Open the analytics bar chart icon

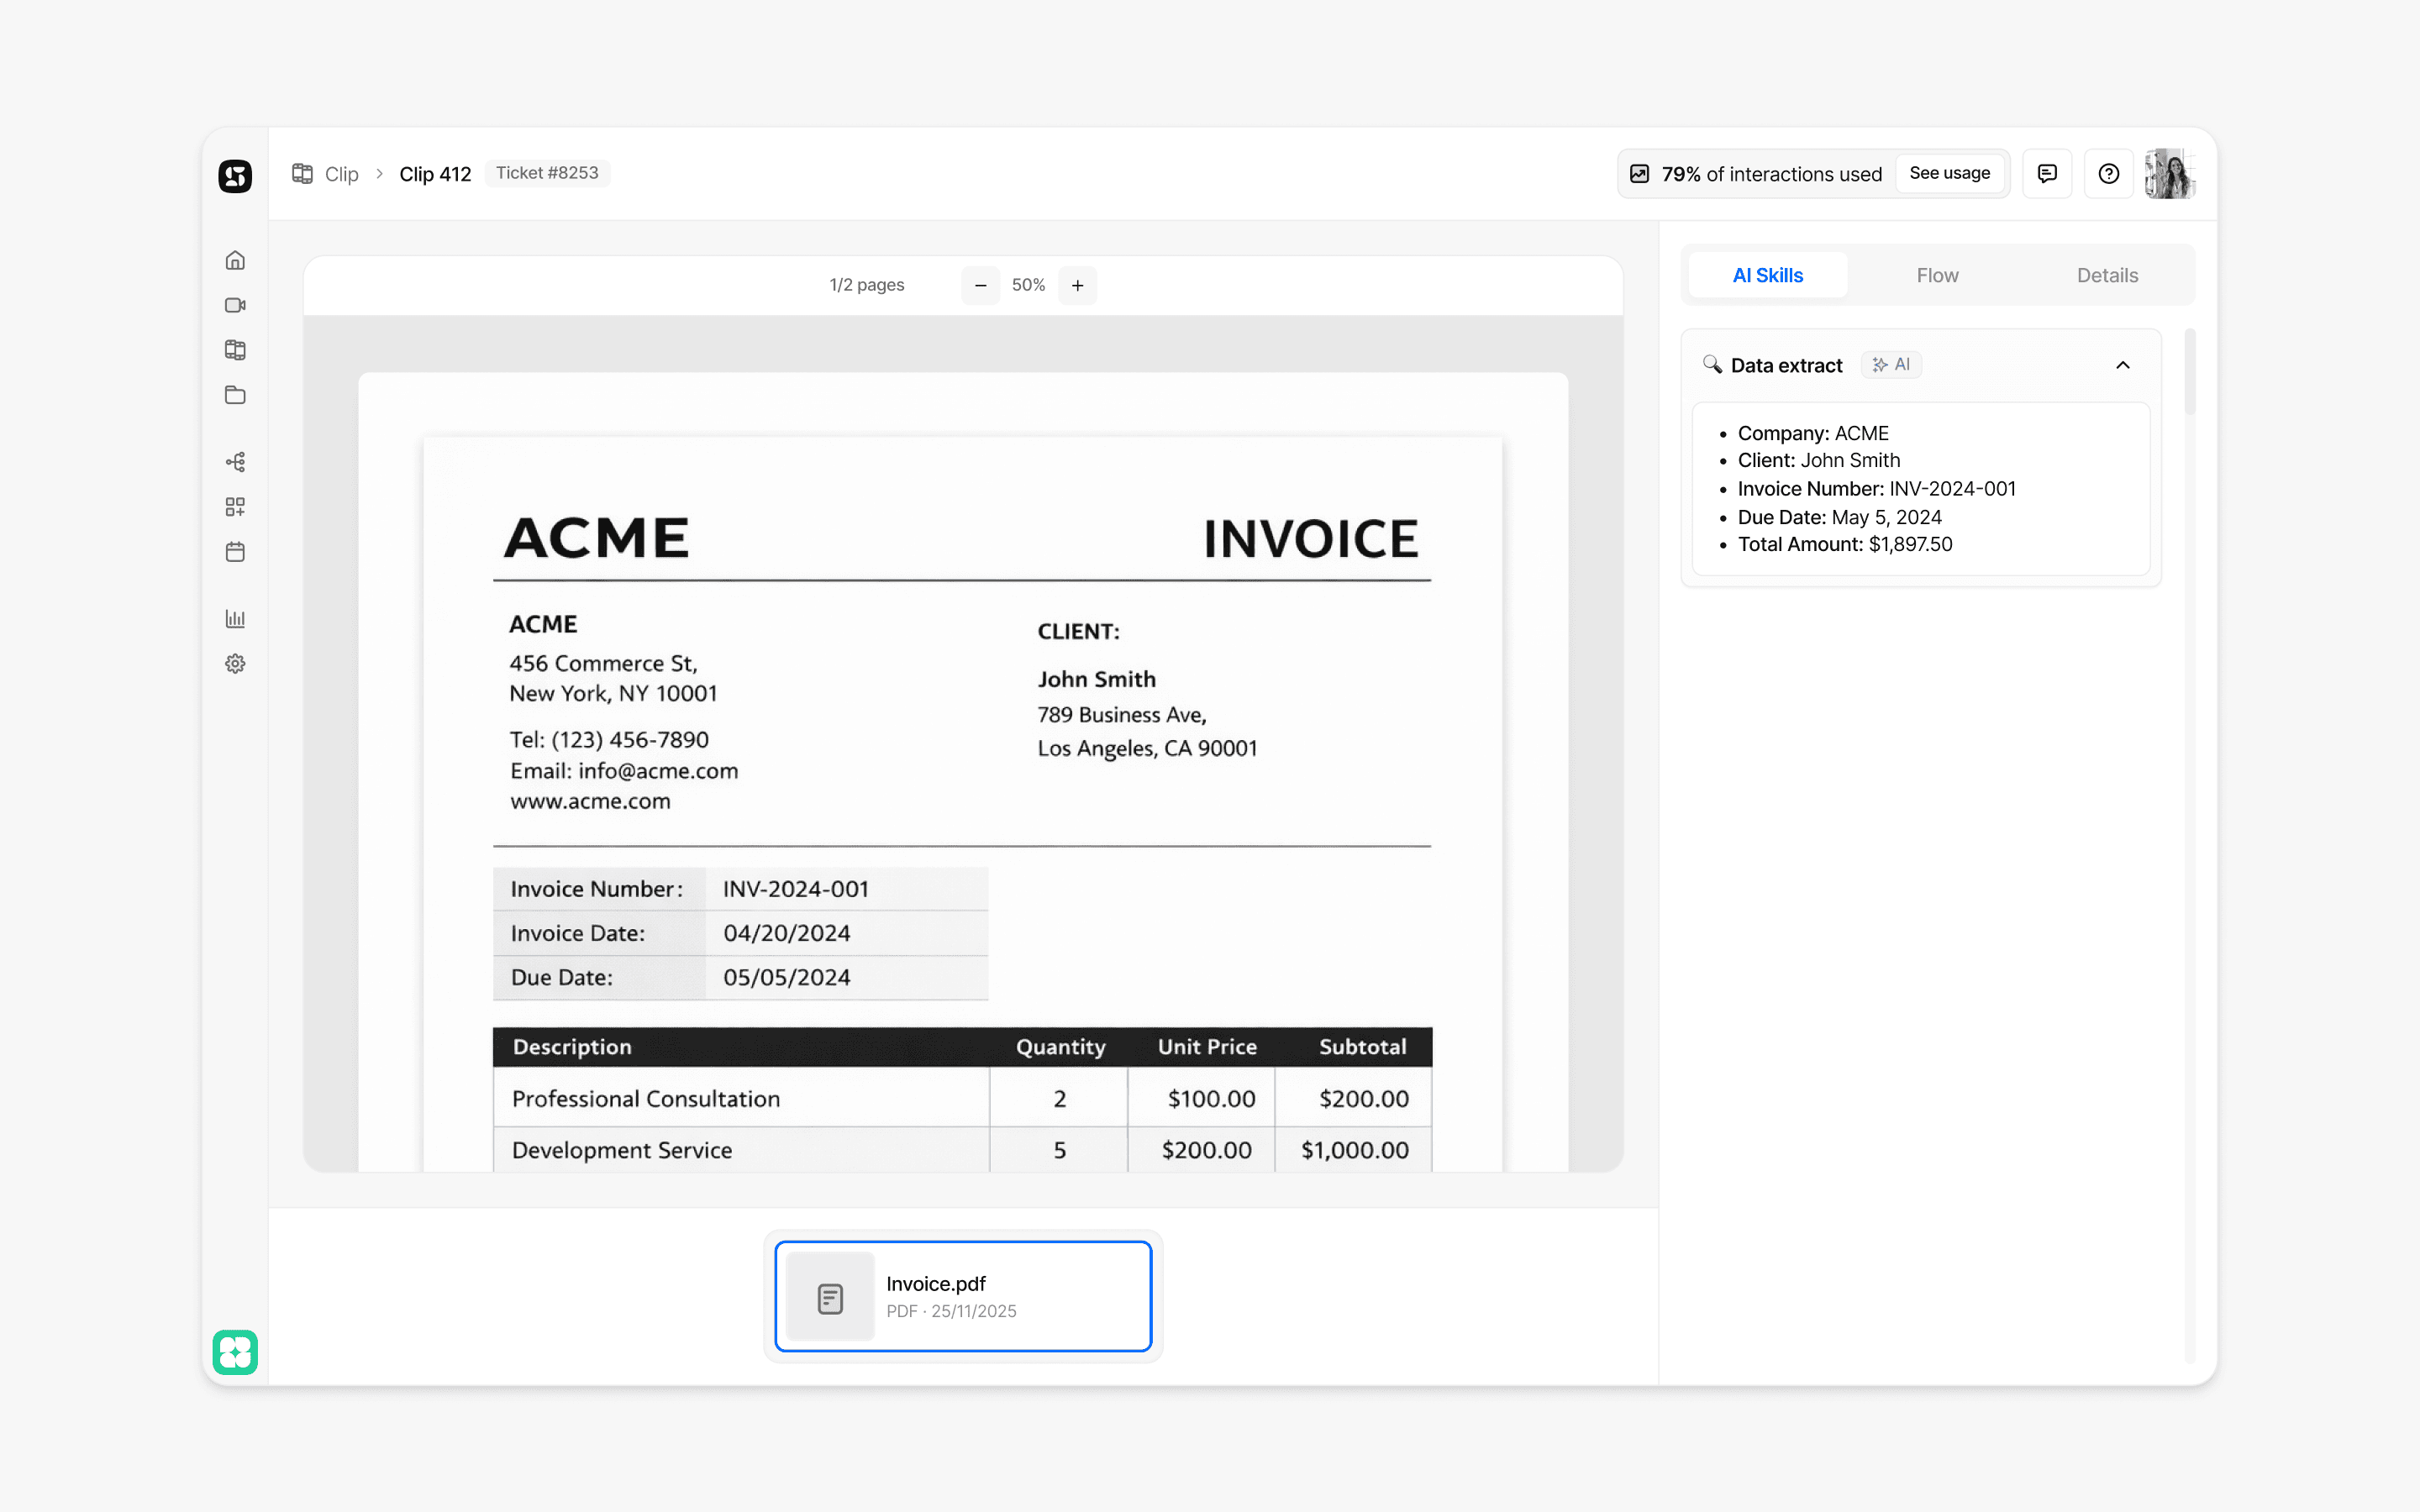tap(235, 619)
